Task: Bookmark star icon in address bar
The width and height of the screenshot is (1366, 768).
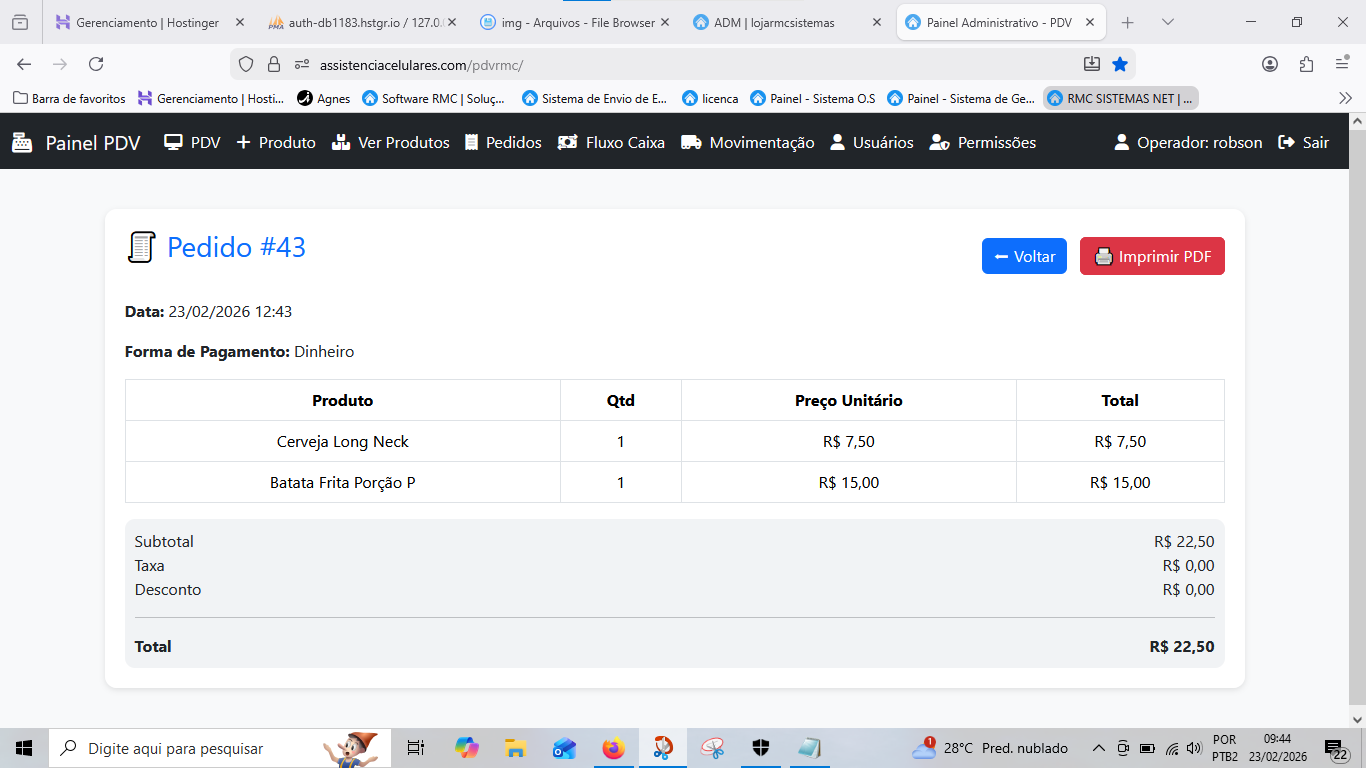Action: [1120, 64]
